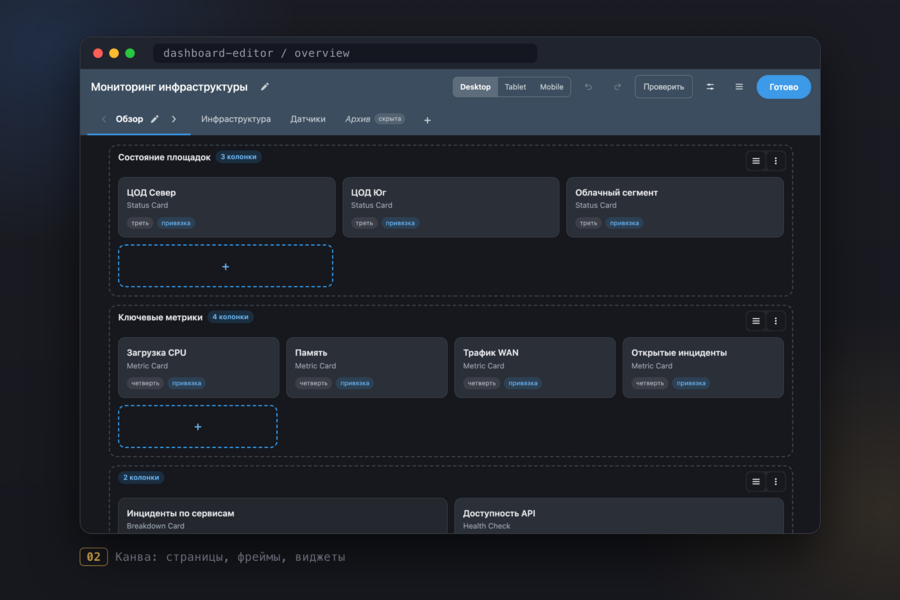This screenshot has height=600, width=900.
Task: Click the 3 колонки badge
Action: (x=239, y=157)
